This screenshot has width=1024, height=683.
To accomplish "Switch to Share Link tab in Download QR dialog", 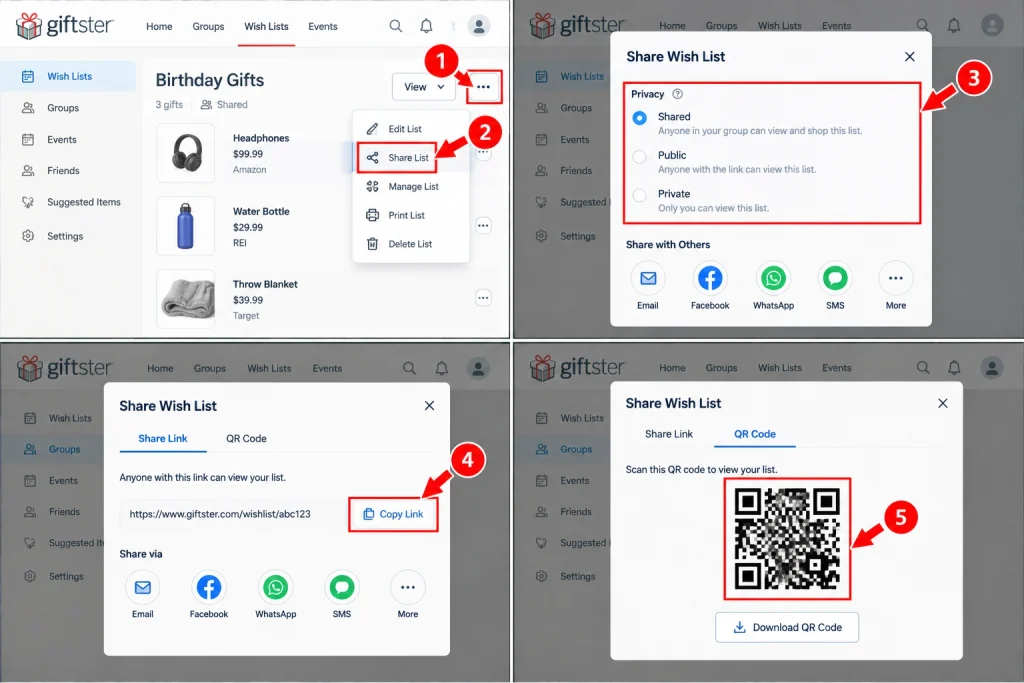I will point(669,434).
